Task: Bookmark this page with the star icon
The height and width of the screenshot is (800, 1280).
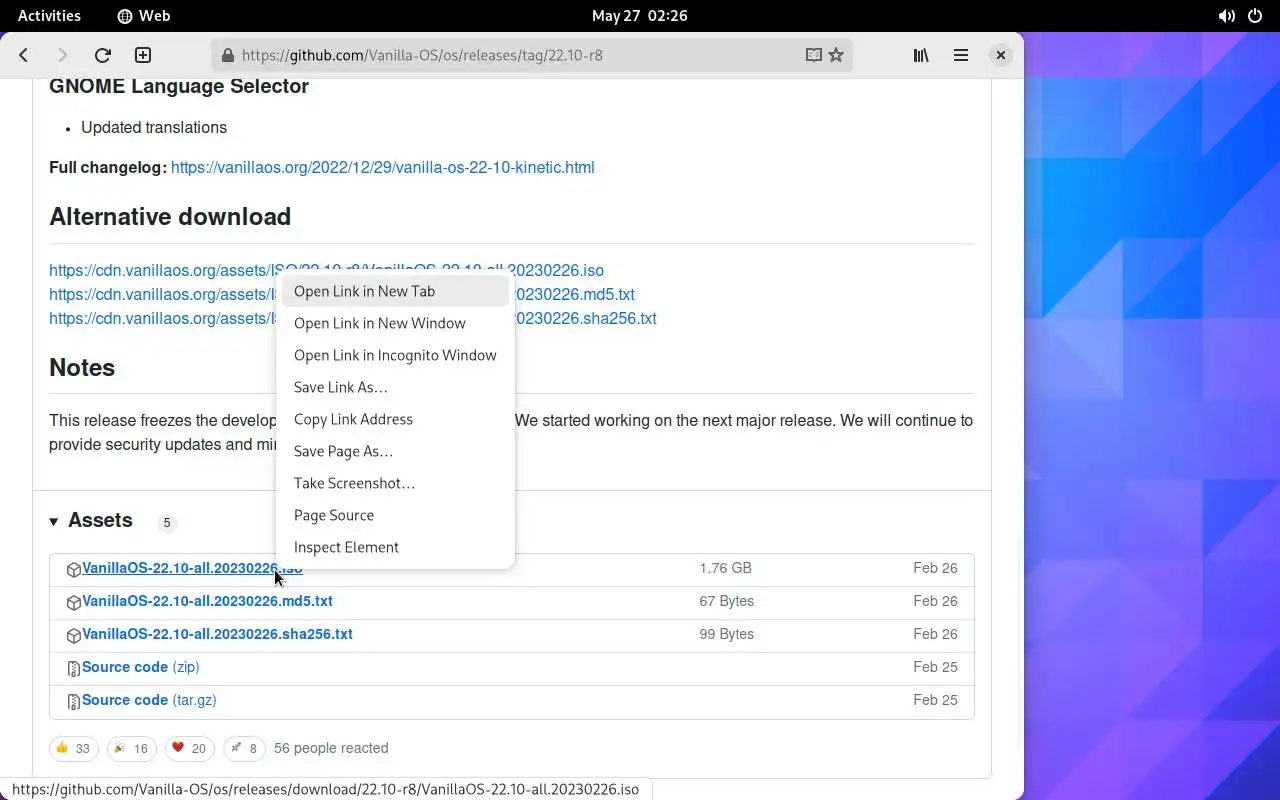Action: [836, 55]
